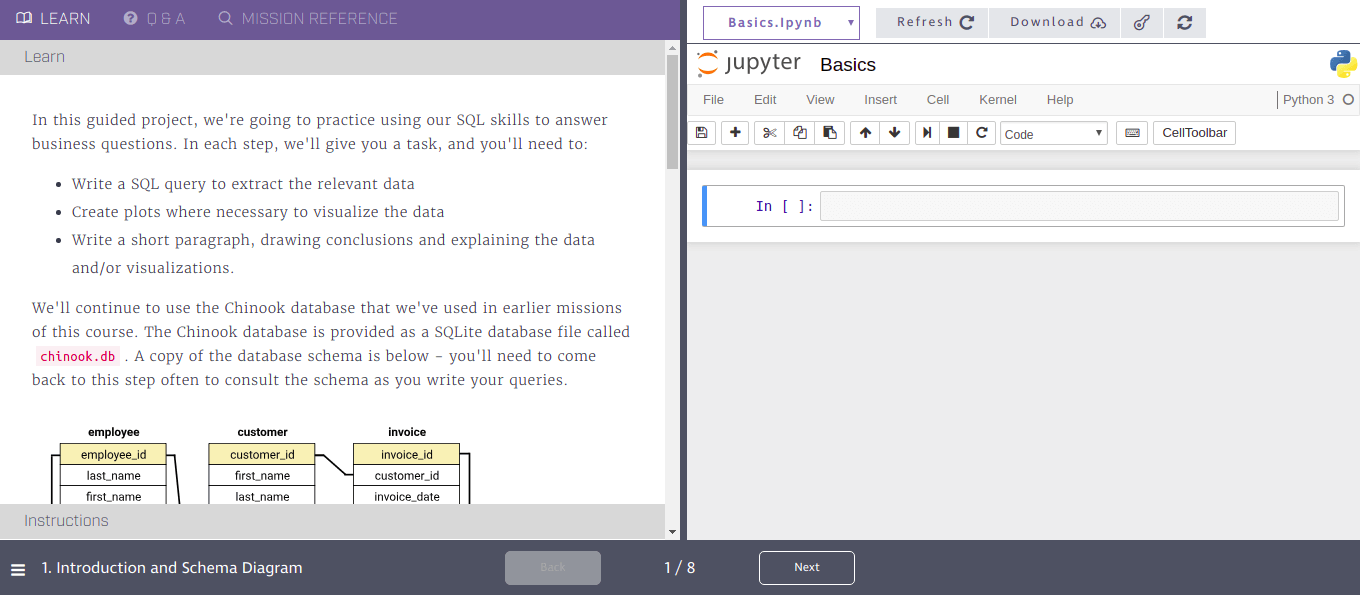Restart the kernel from the Jupyter toolbar
This screenshot has height=595, width=1360.
coord(982,133)
